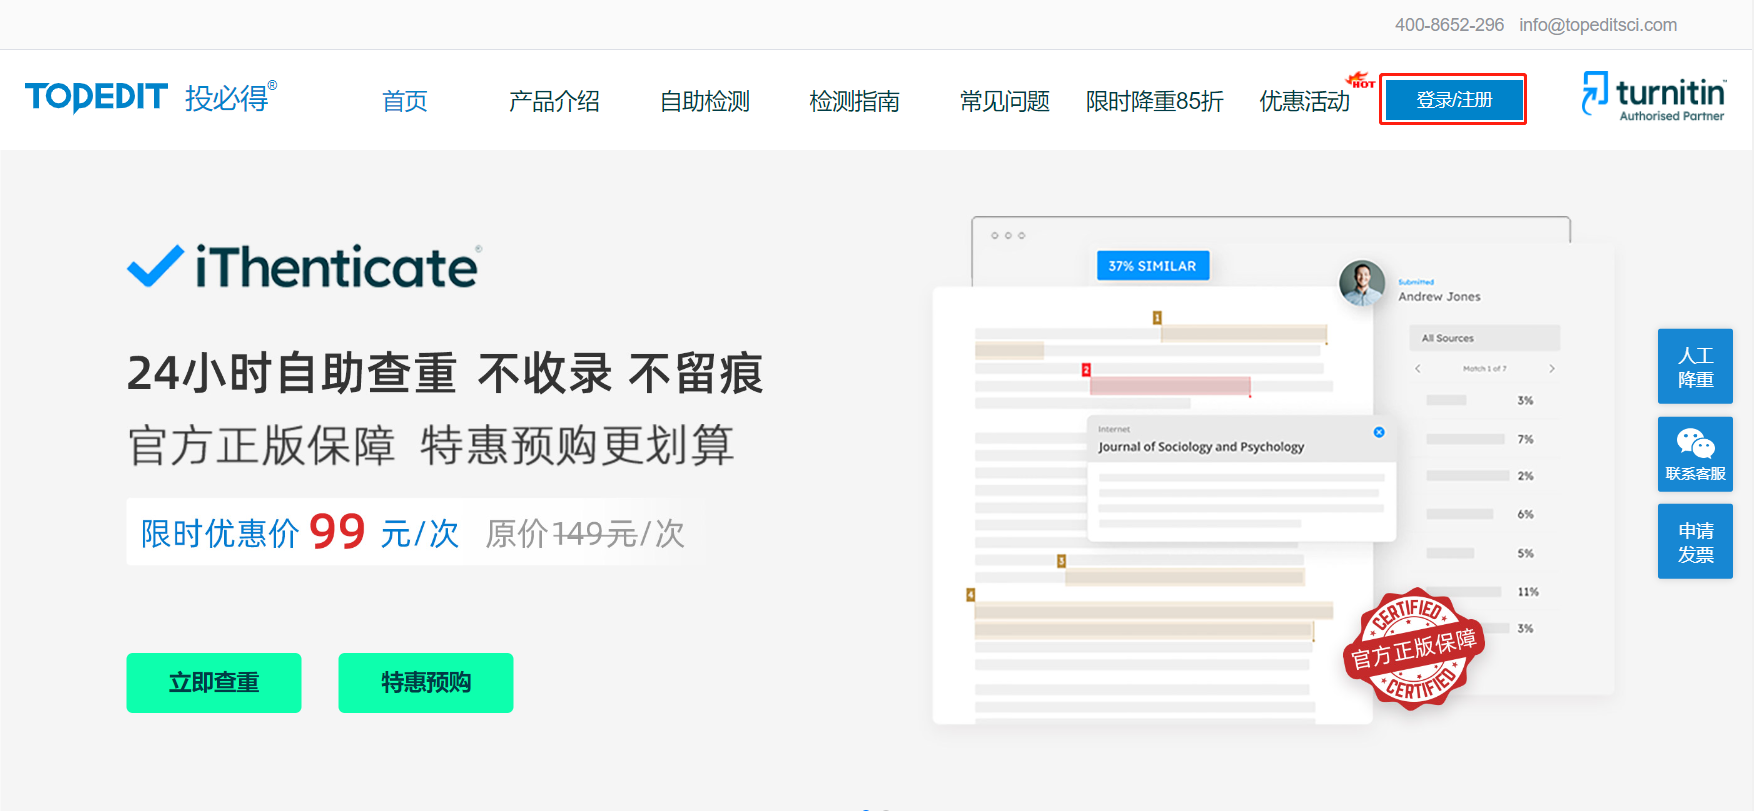
Task: Click the iThenticate checkmark logo
Action: (x=304, y=267)
